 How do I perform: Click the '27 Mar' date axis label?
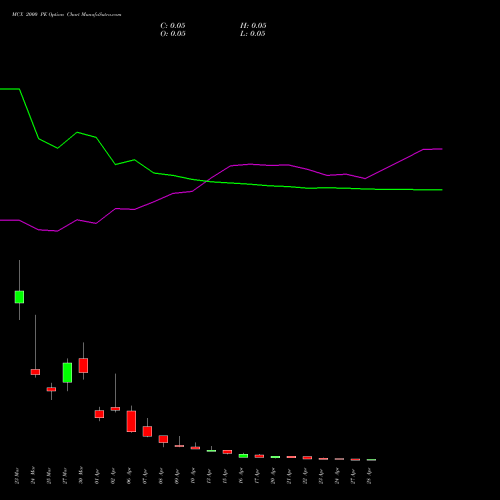pos(65,476)
